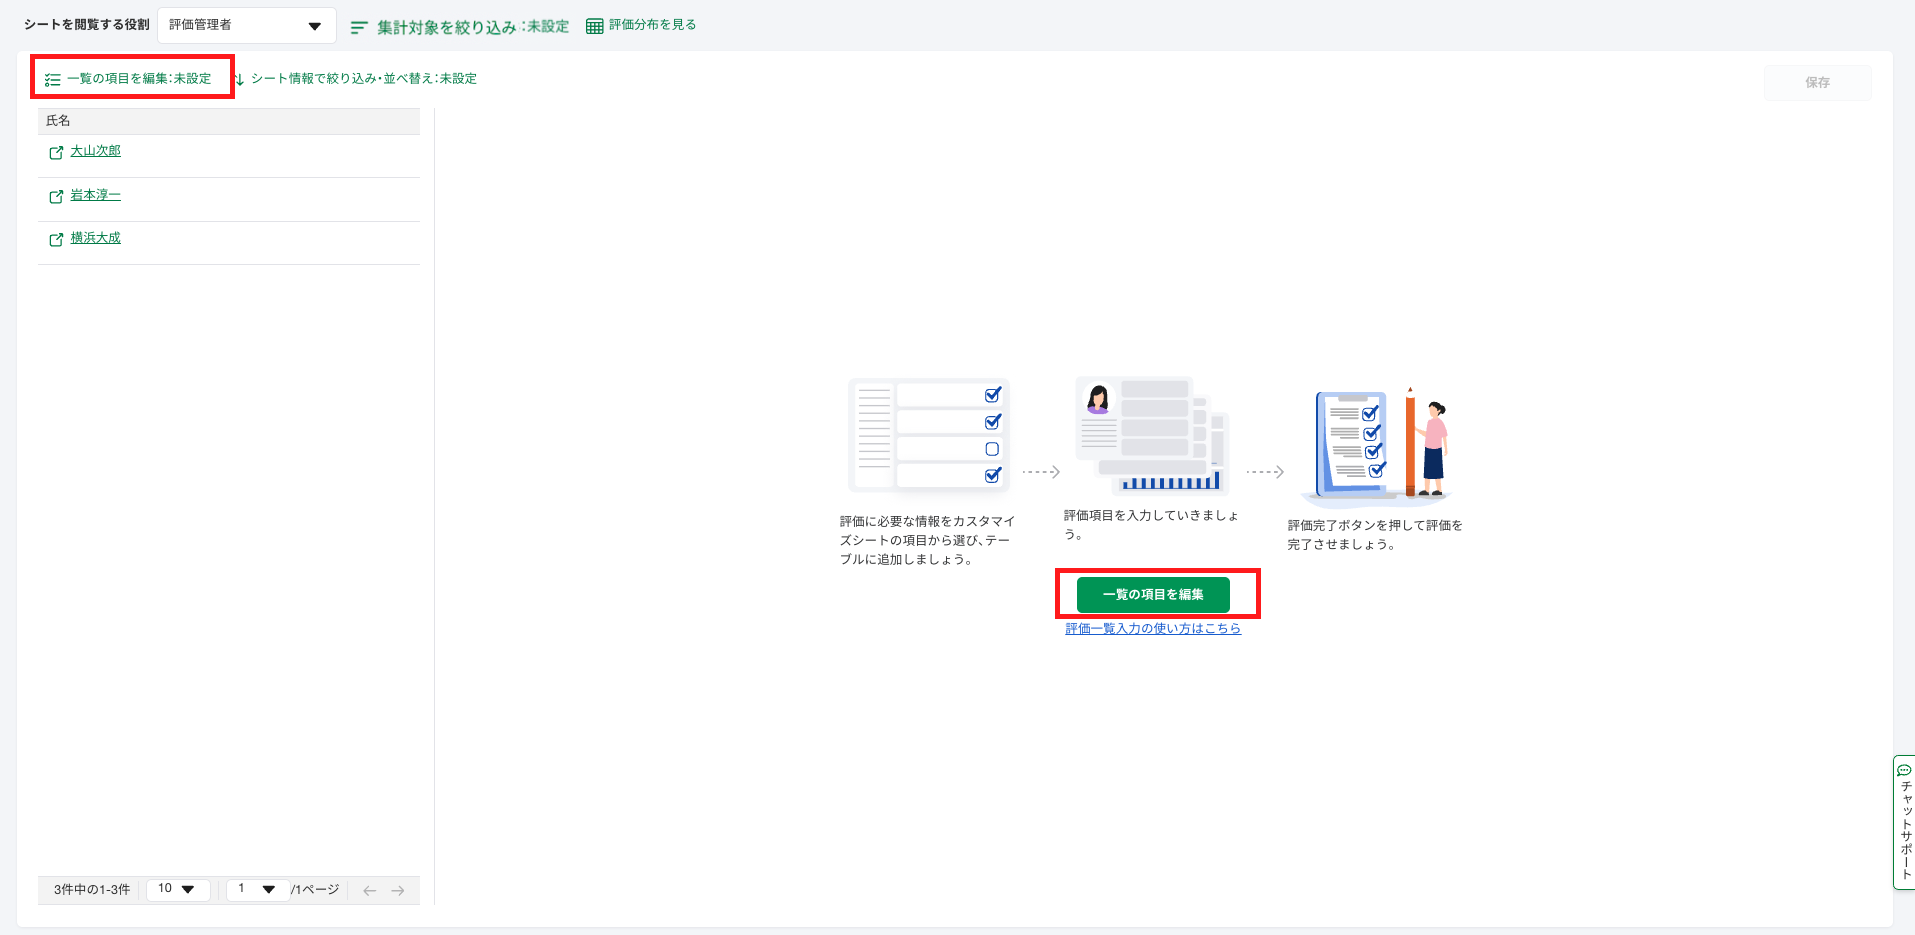Screen dimensions: 1915x935
Task: Click the previous-page arrow in pagination
Action: [369, 889]
